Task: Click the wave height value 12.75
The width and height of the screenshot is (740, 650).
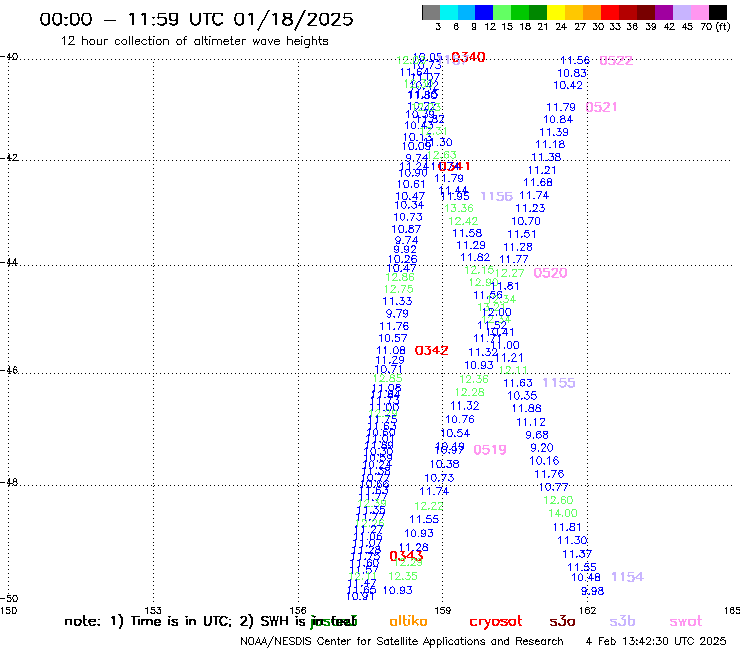Action: [399, 289]
